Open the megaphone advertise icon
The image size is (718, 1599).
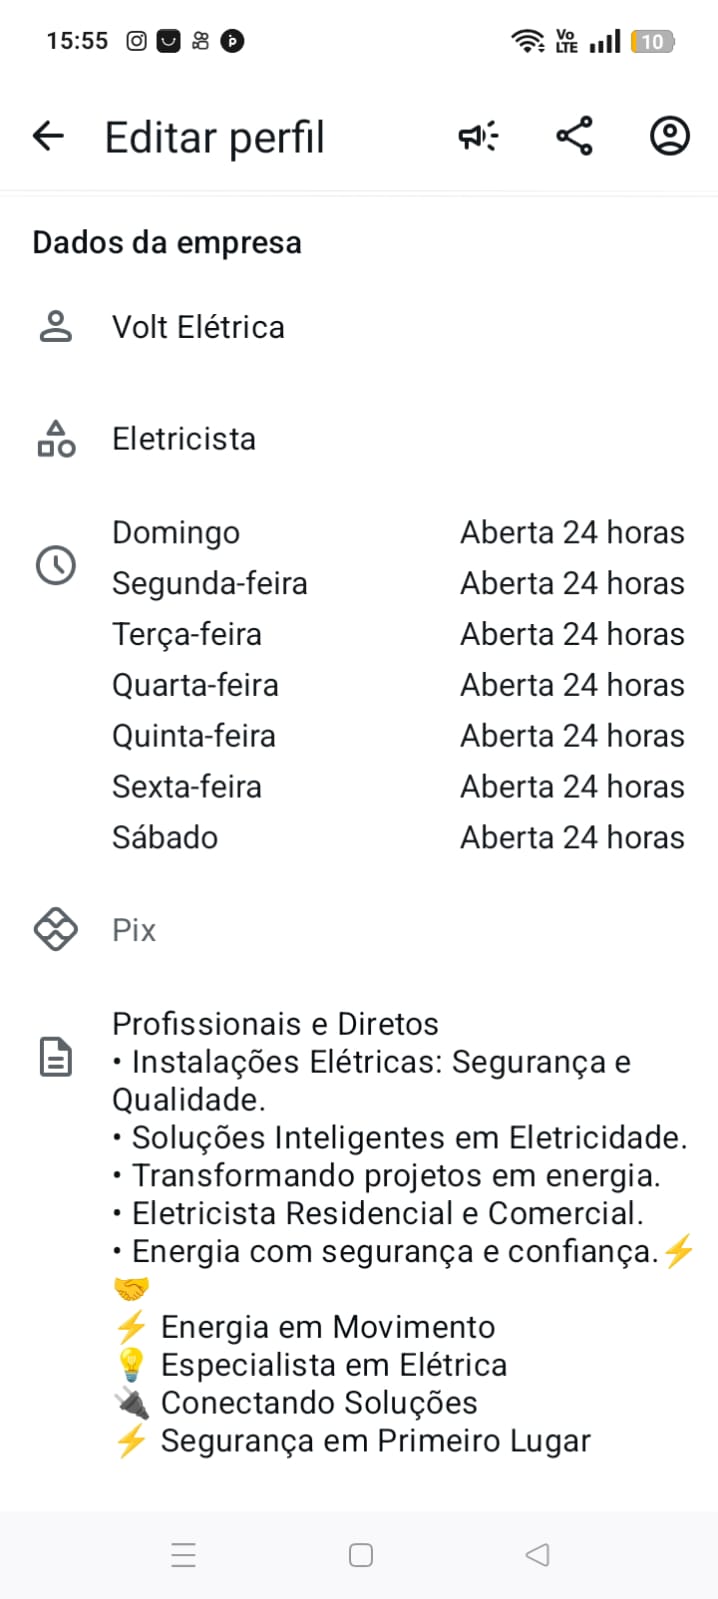pos(478,136)
